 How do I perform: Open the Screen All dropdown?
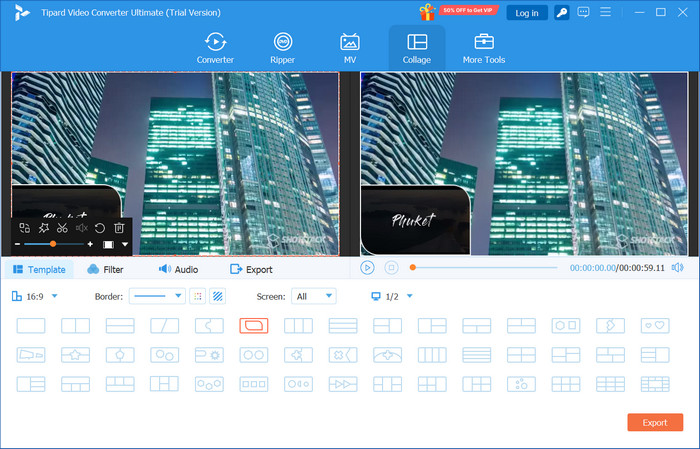(x=314, y=296)
